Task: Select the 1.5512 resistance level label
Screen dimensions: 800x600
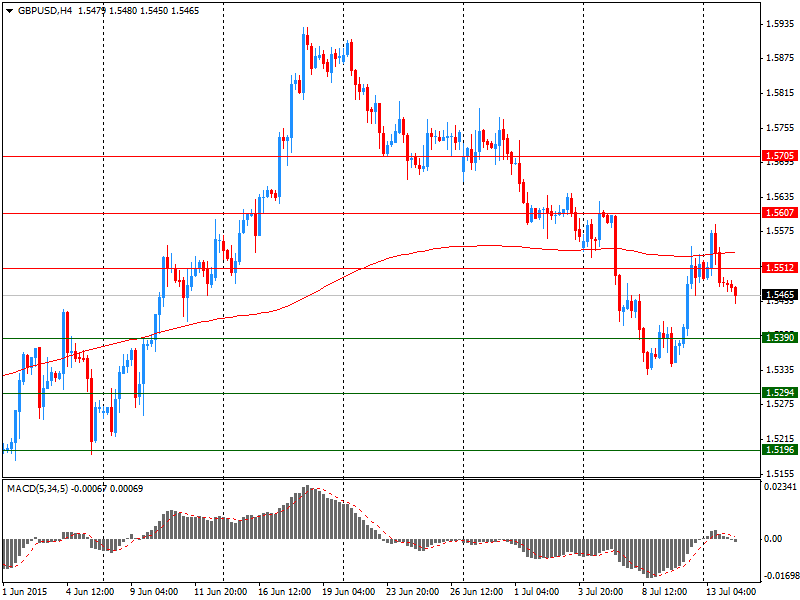Action: [780, 268]
